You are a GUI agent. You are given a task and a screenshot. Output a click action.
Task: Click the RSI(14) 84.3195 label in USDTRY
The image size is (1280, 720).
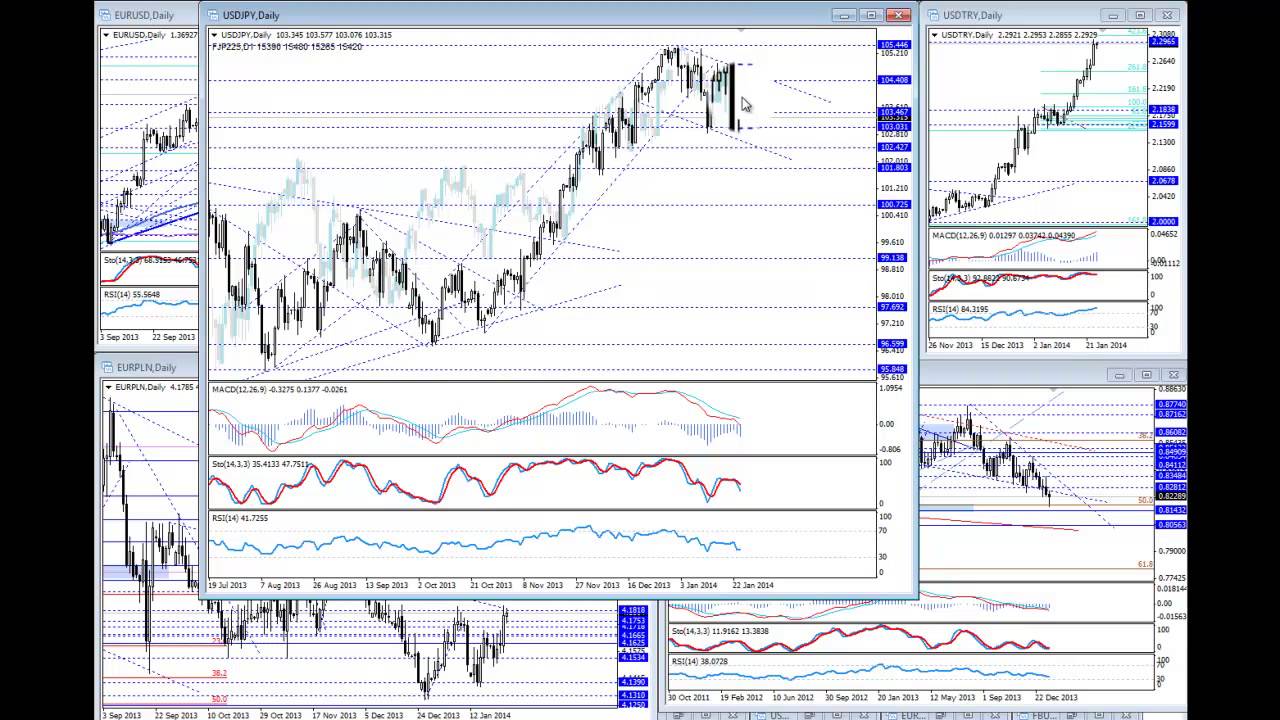tap(960, 309)
